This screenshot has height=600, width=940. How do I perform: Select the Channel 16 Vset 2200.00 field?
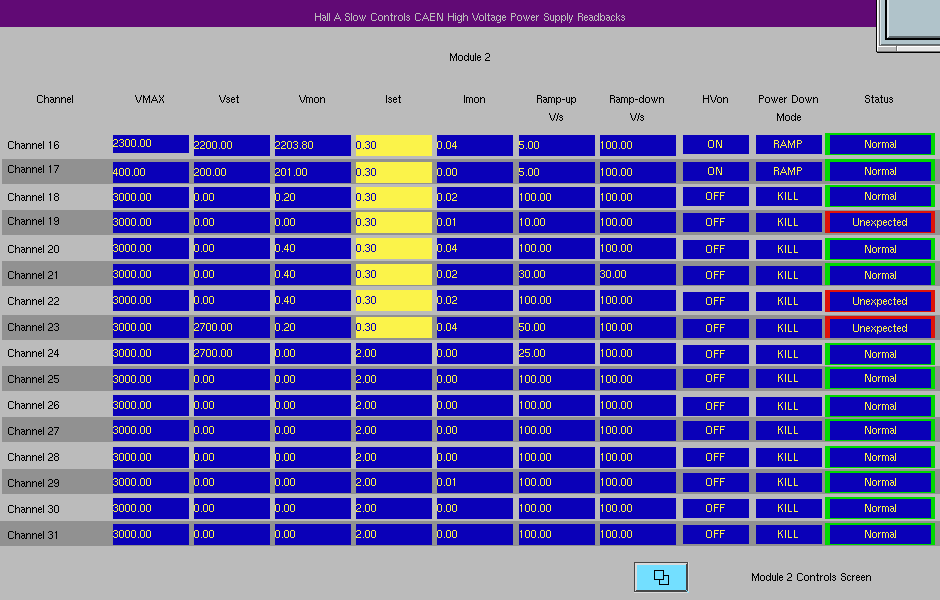pyautogui.click(x=231, y=146)
